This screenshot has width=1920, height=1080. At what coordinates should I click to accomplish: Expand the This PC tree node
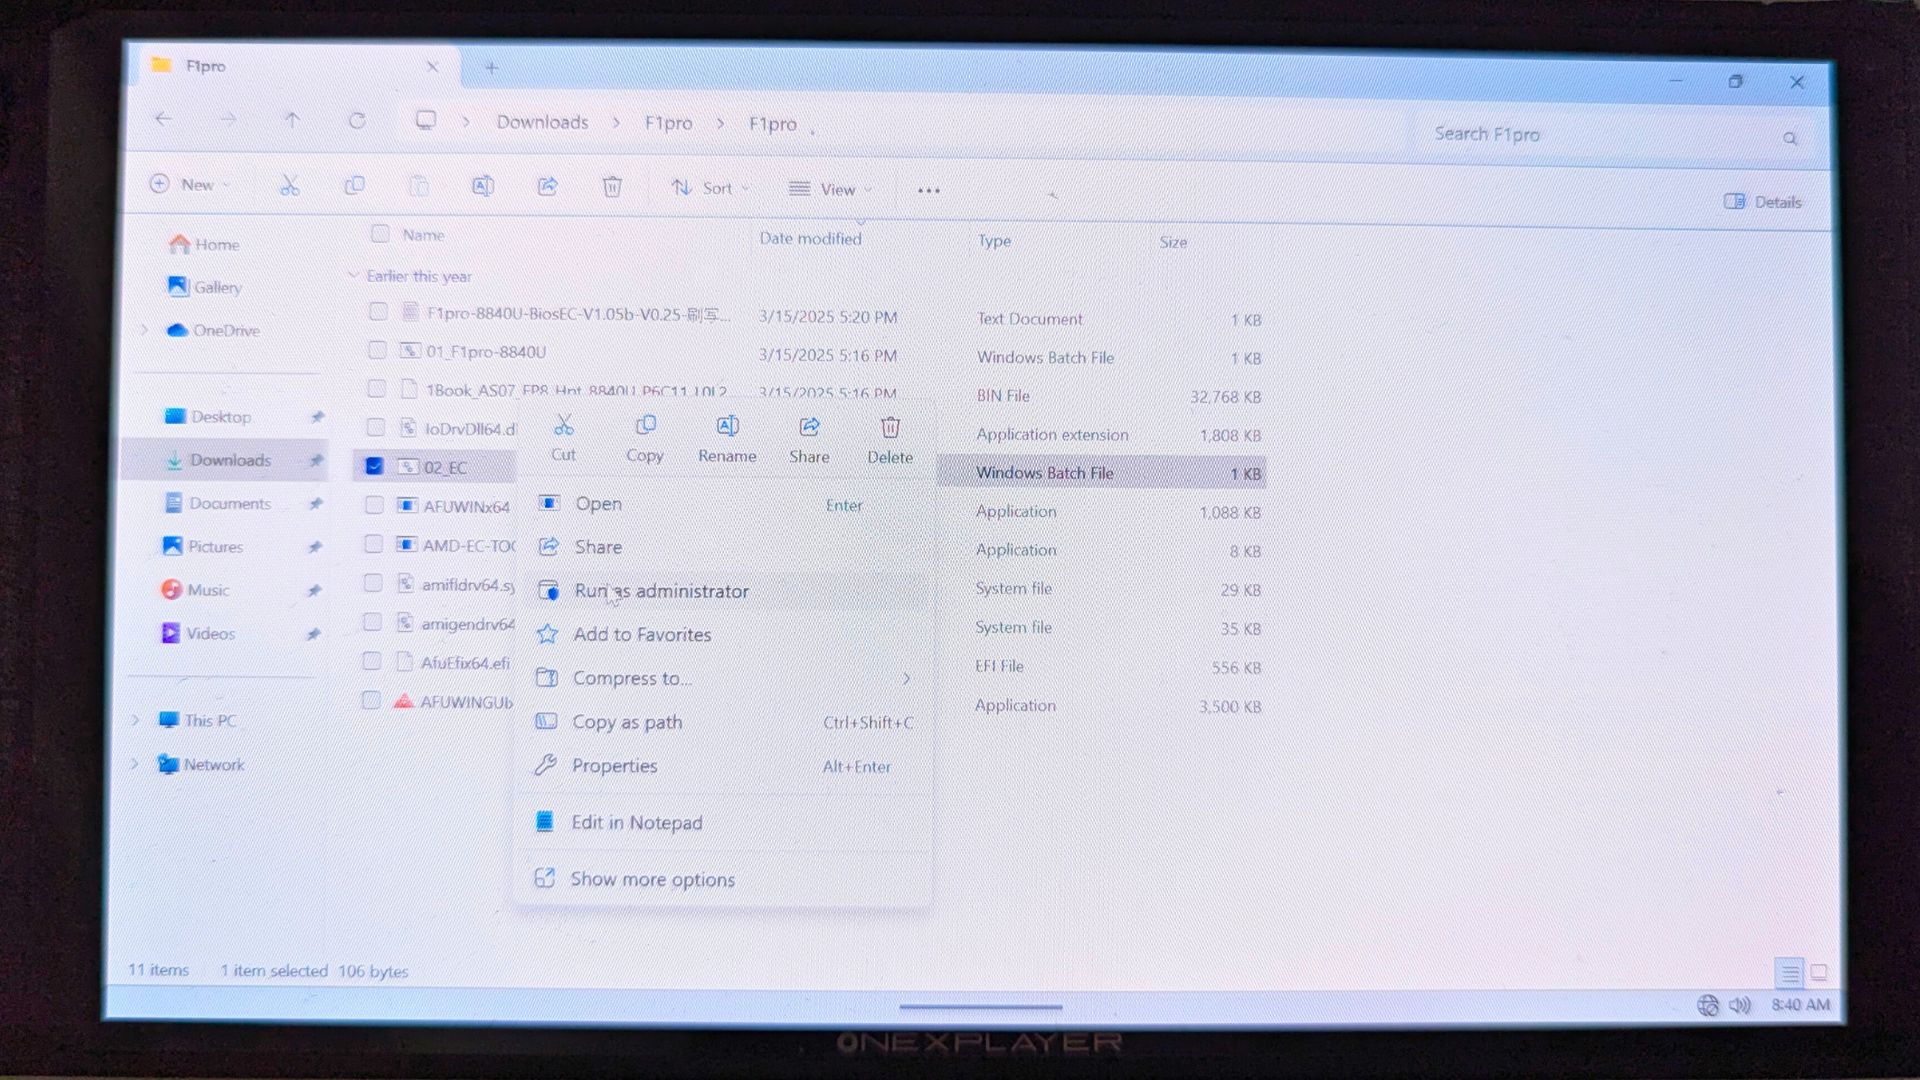pyautogui.click(x=136, y=720)
